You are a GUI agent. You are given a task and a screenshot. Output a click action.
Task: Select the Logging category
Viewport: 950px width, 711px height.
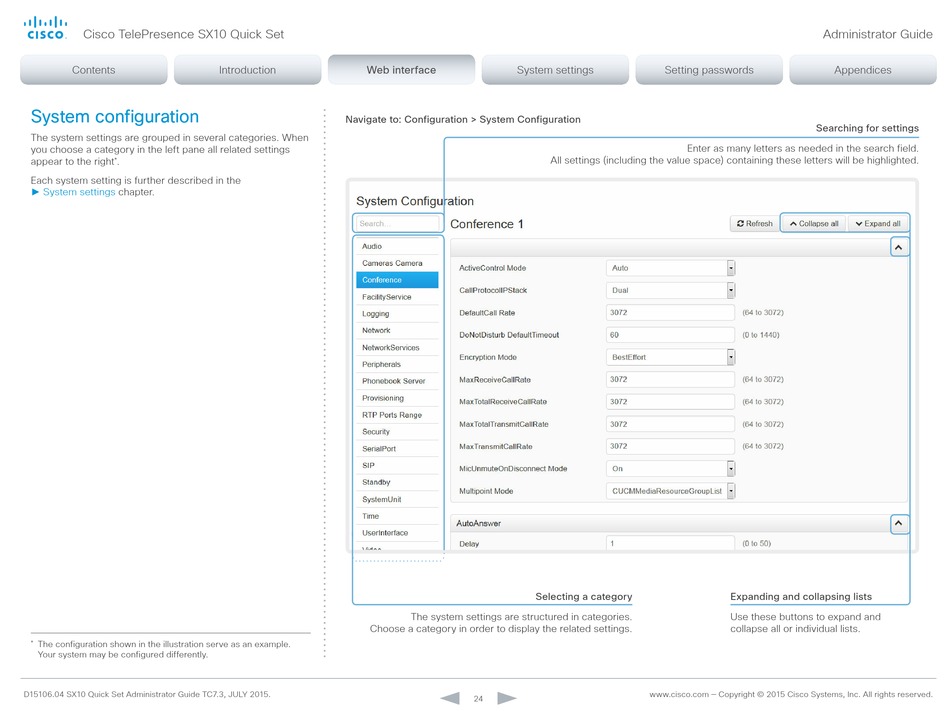coord(397,314)
